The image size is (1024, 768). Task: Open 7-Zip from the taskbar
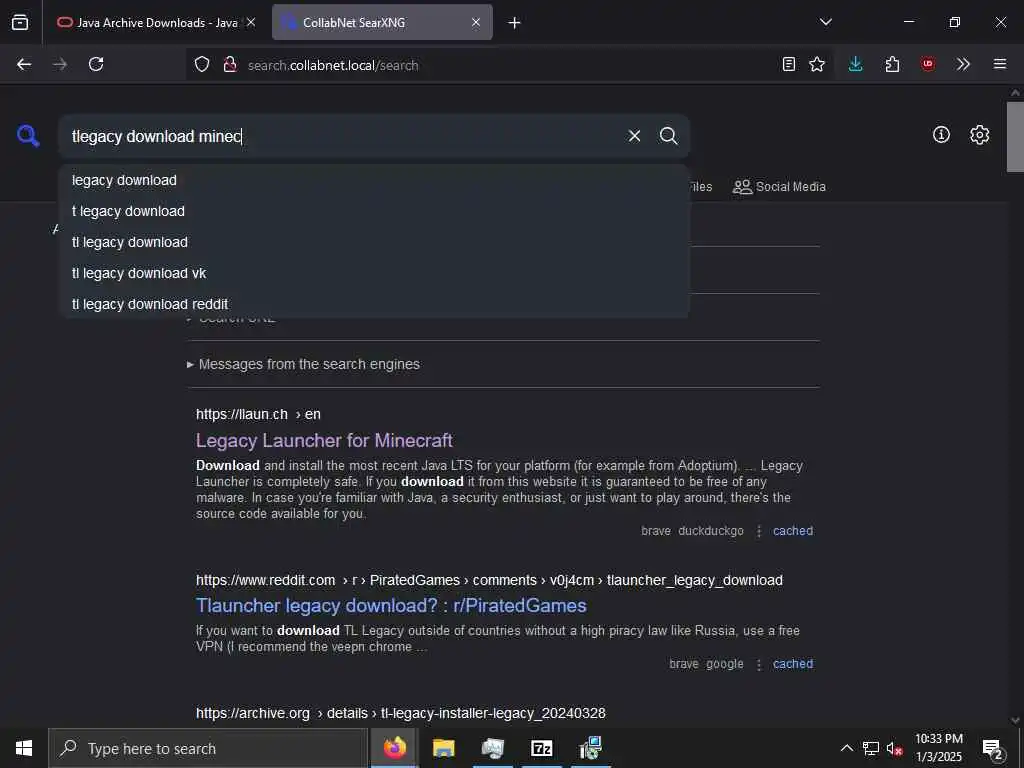coord(541,748)
